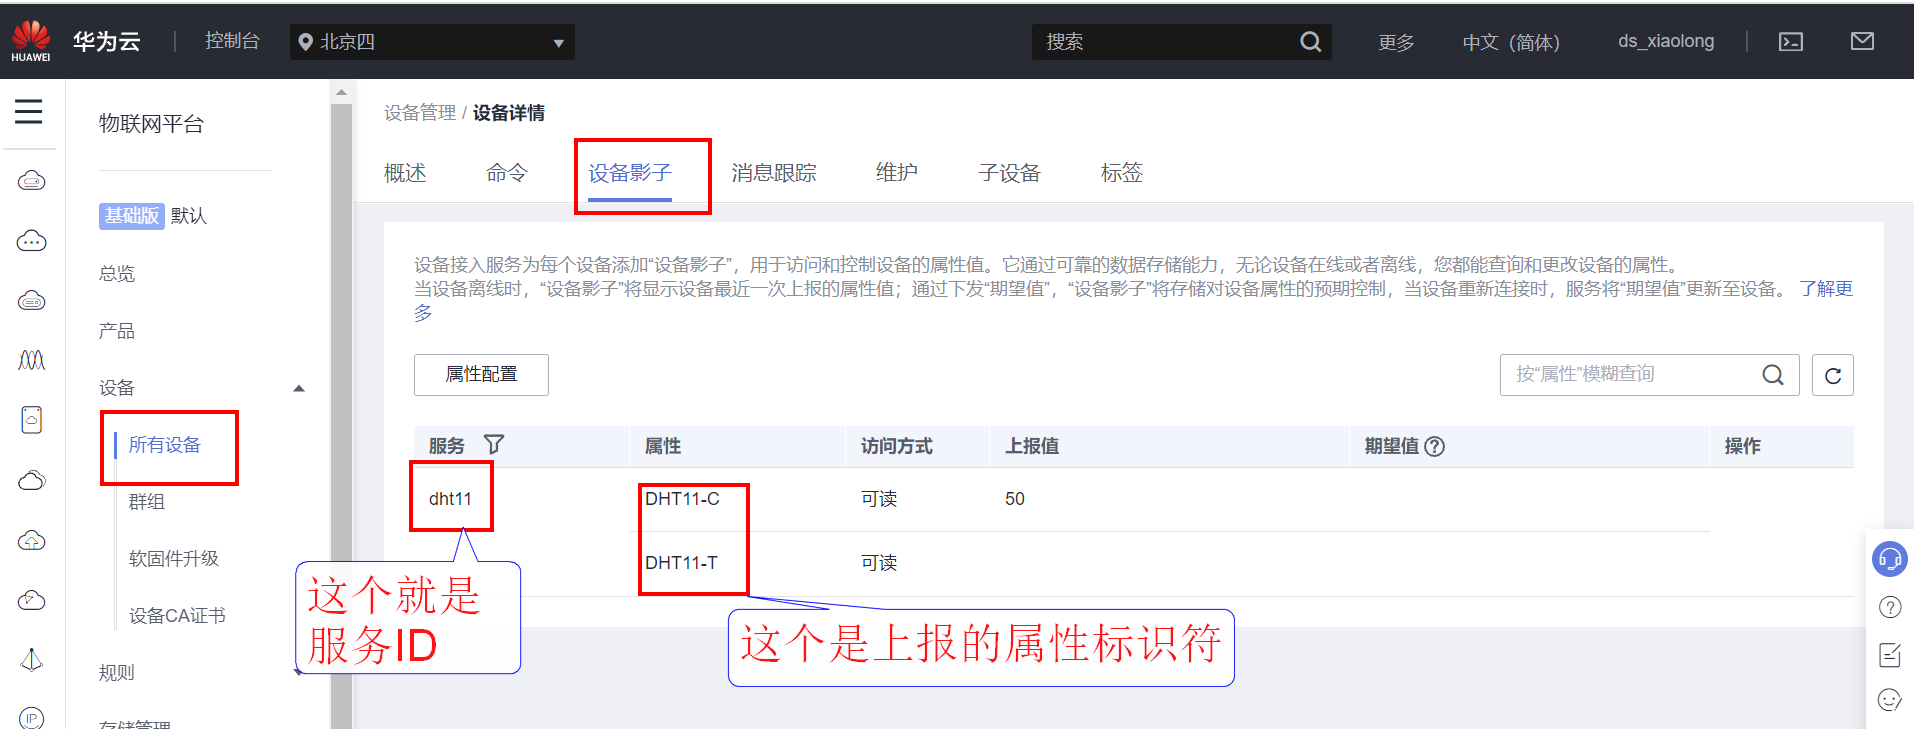Open the 更多 menu in top bar
Viewport: 1914px width, 729px height.
(1396, 42)
